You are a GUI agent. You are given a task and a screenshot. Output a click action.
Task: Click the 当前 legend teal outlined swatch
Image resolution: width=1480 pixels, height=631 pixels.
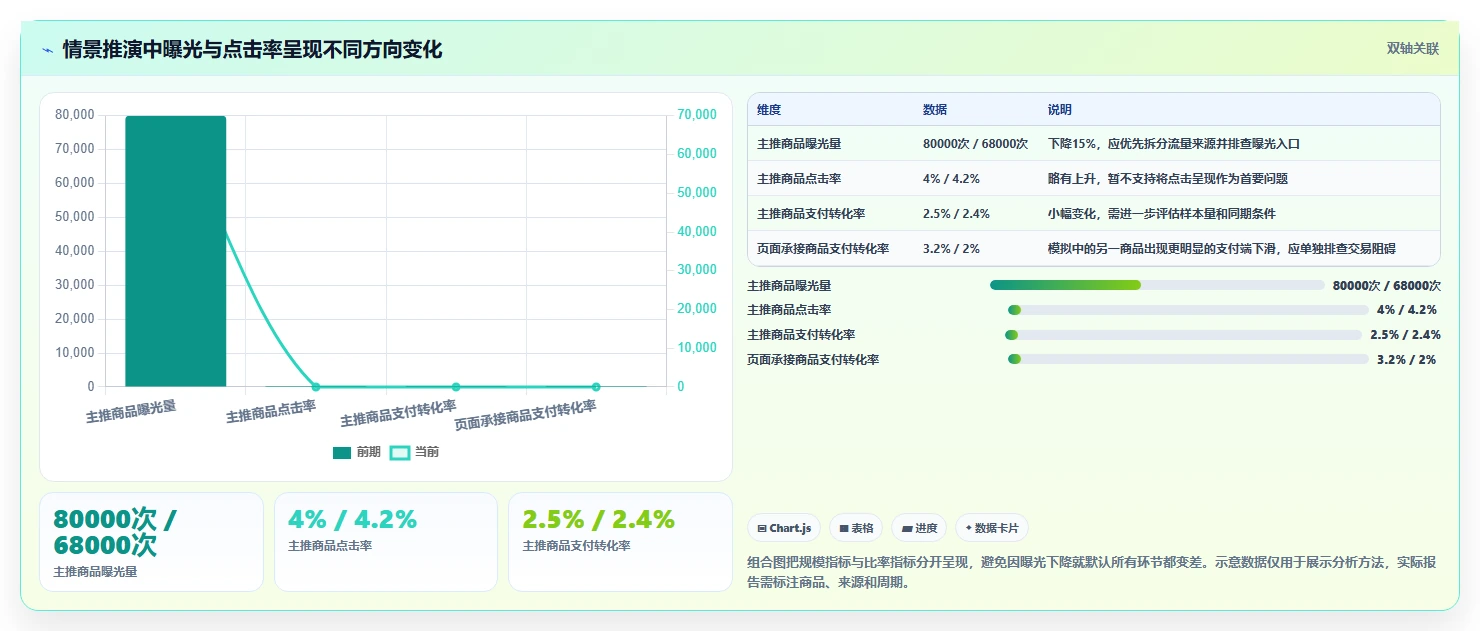[x=399, y=452]
